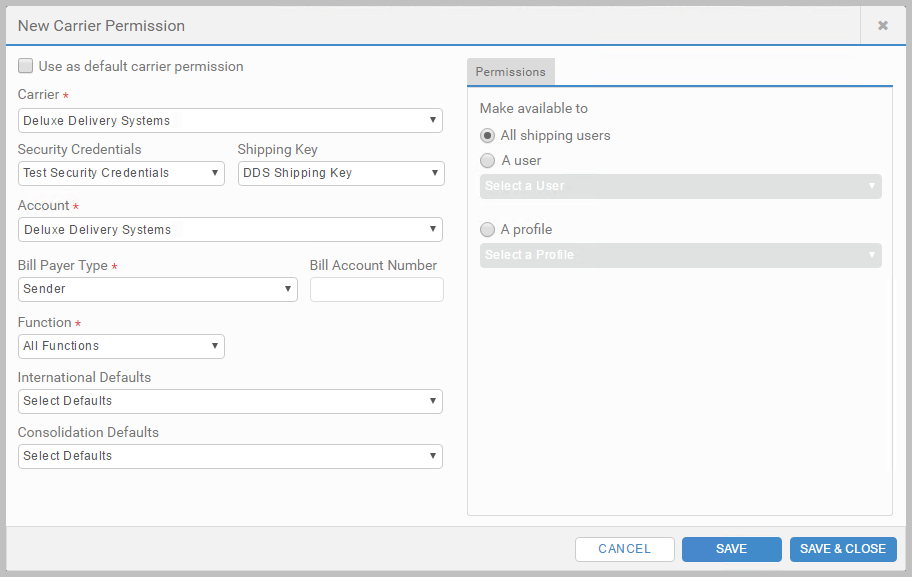
Task: Choose the A user radio option
Action: click(x=487, y=161)
